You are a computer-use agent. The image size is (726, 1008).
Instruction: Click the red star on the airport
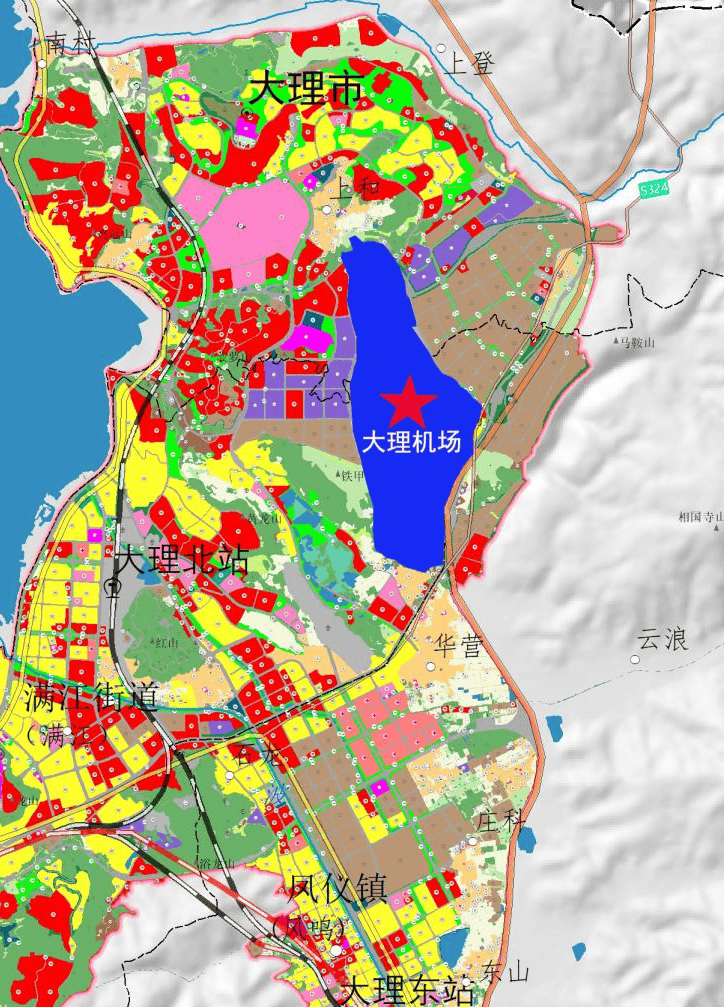(408, 401)
